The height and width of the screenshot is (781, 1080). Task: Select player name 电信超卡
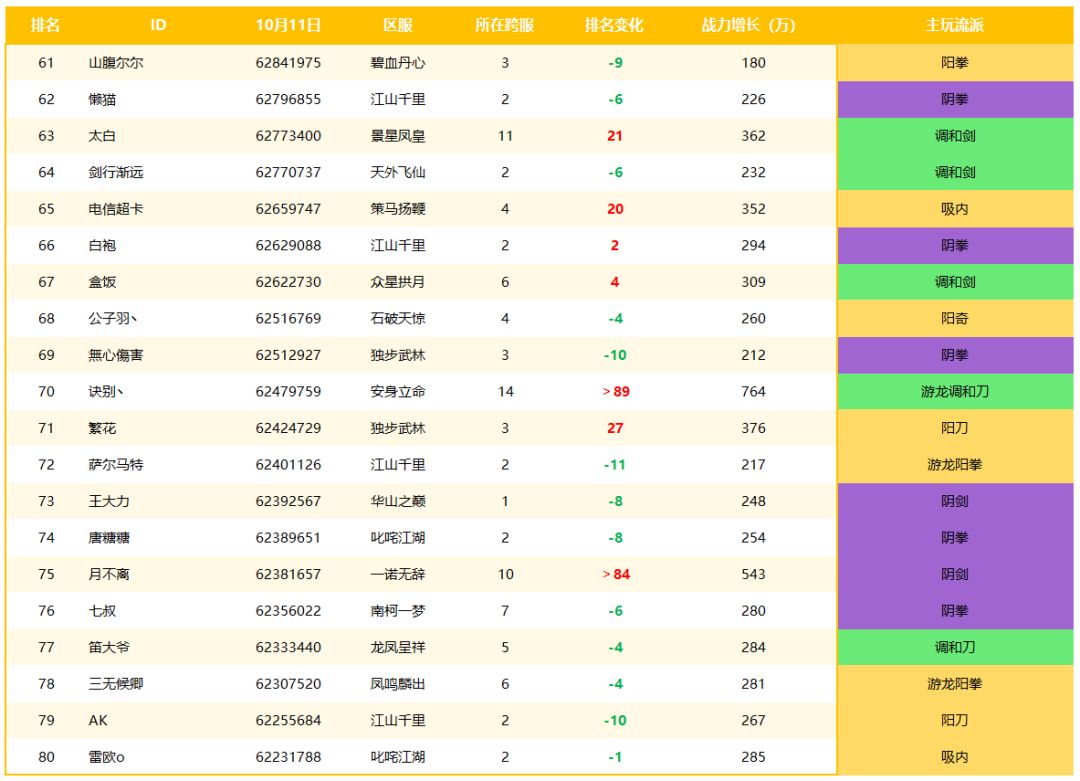pos(115,209)
